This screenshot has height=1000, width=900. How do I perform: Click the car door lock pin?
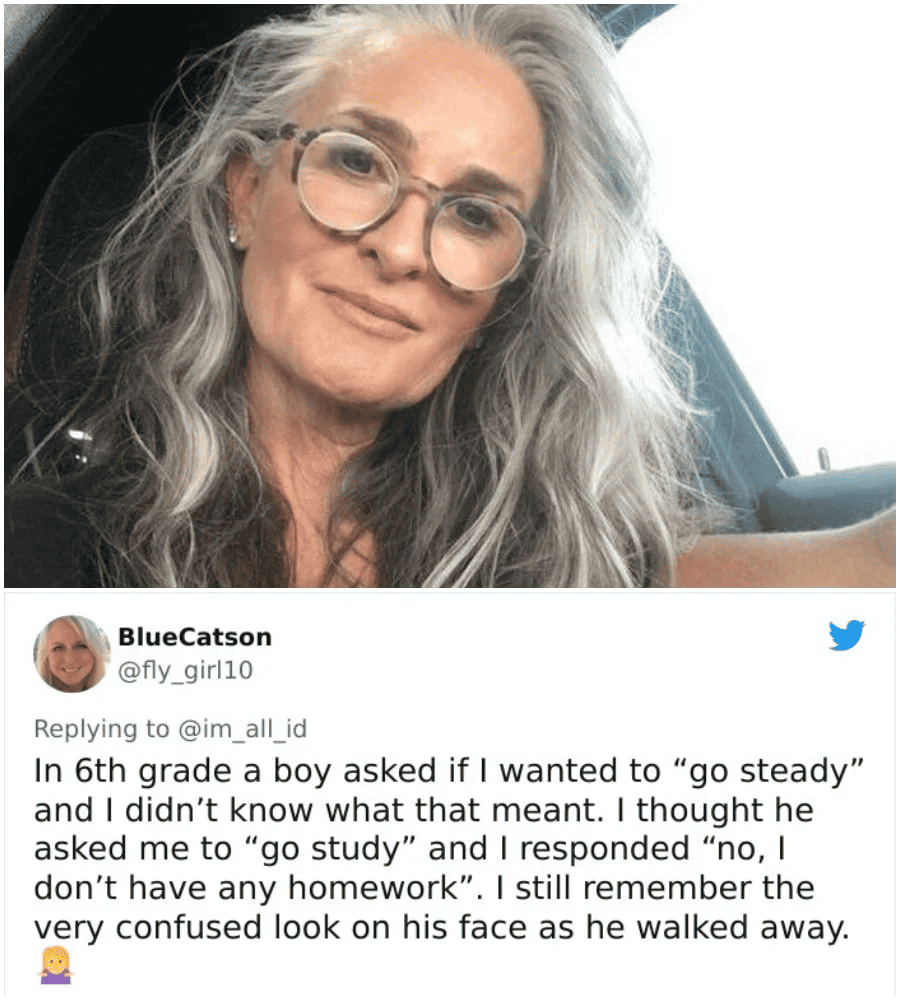point(823,459)
